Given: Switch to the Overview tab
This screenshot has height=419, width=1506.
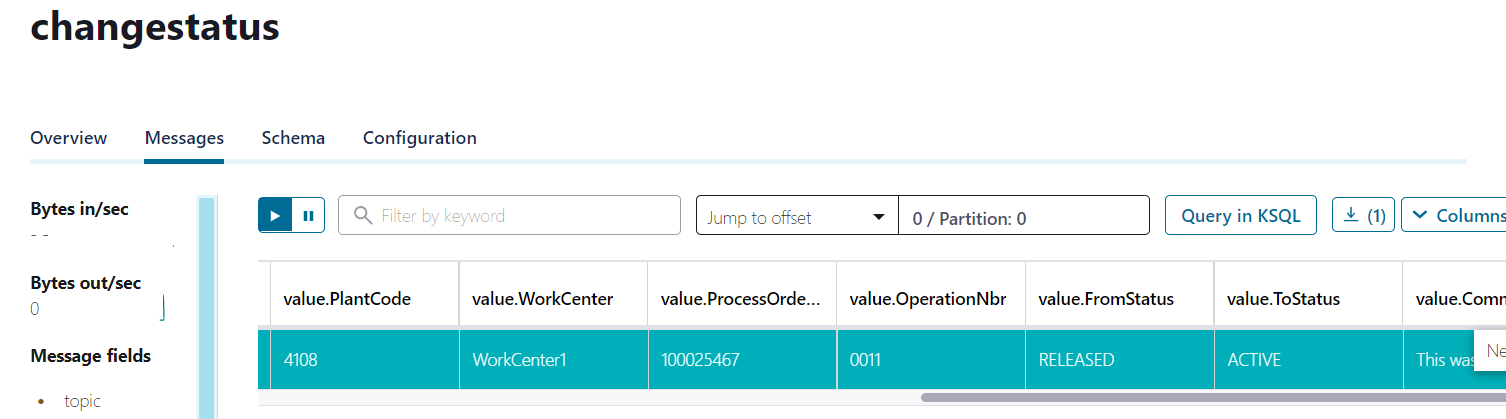Looking at the screenshot, I should [68, 138].
